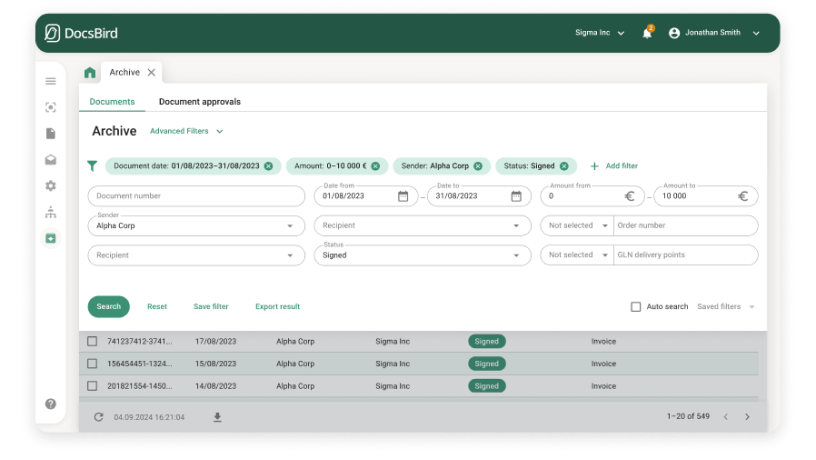Tick the checkbox for 201821554 document
Screen dimensions: 816x460
tap(92, 386)
